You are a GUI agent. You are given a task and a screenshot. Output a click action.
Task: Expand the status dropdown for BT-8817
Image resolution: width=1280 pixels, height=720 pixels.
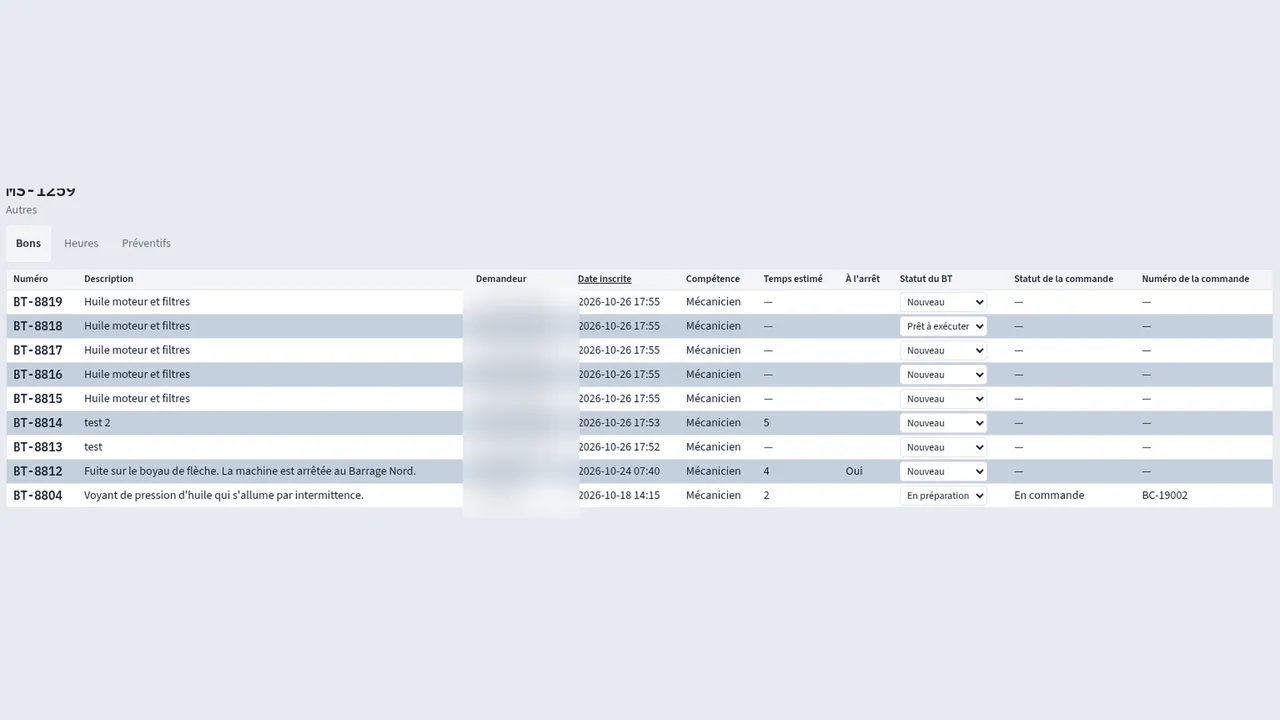click(x=943, y=350)
